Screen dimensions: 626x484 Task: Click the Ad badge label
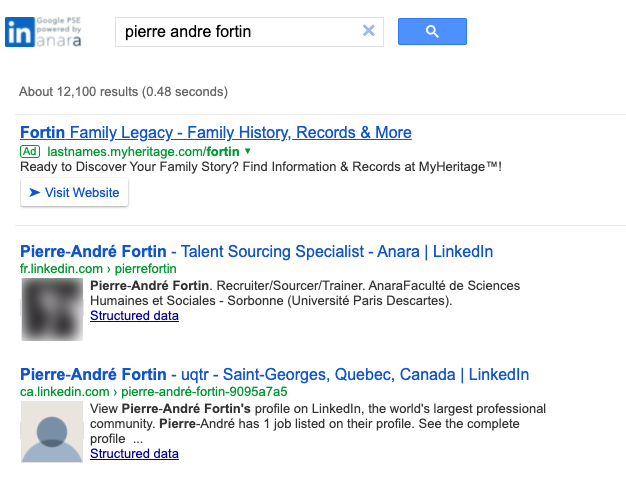30,152
